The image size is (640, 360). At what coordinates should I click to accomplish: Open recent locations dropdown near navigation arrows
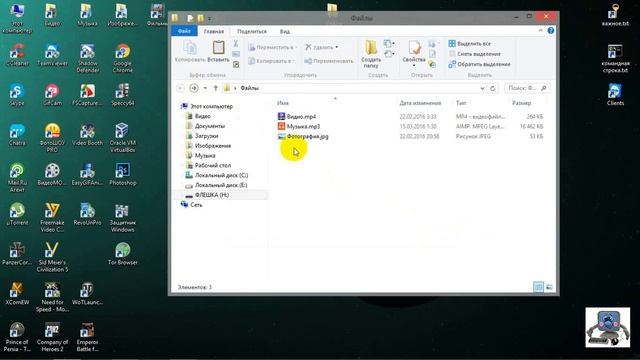205,88
